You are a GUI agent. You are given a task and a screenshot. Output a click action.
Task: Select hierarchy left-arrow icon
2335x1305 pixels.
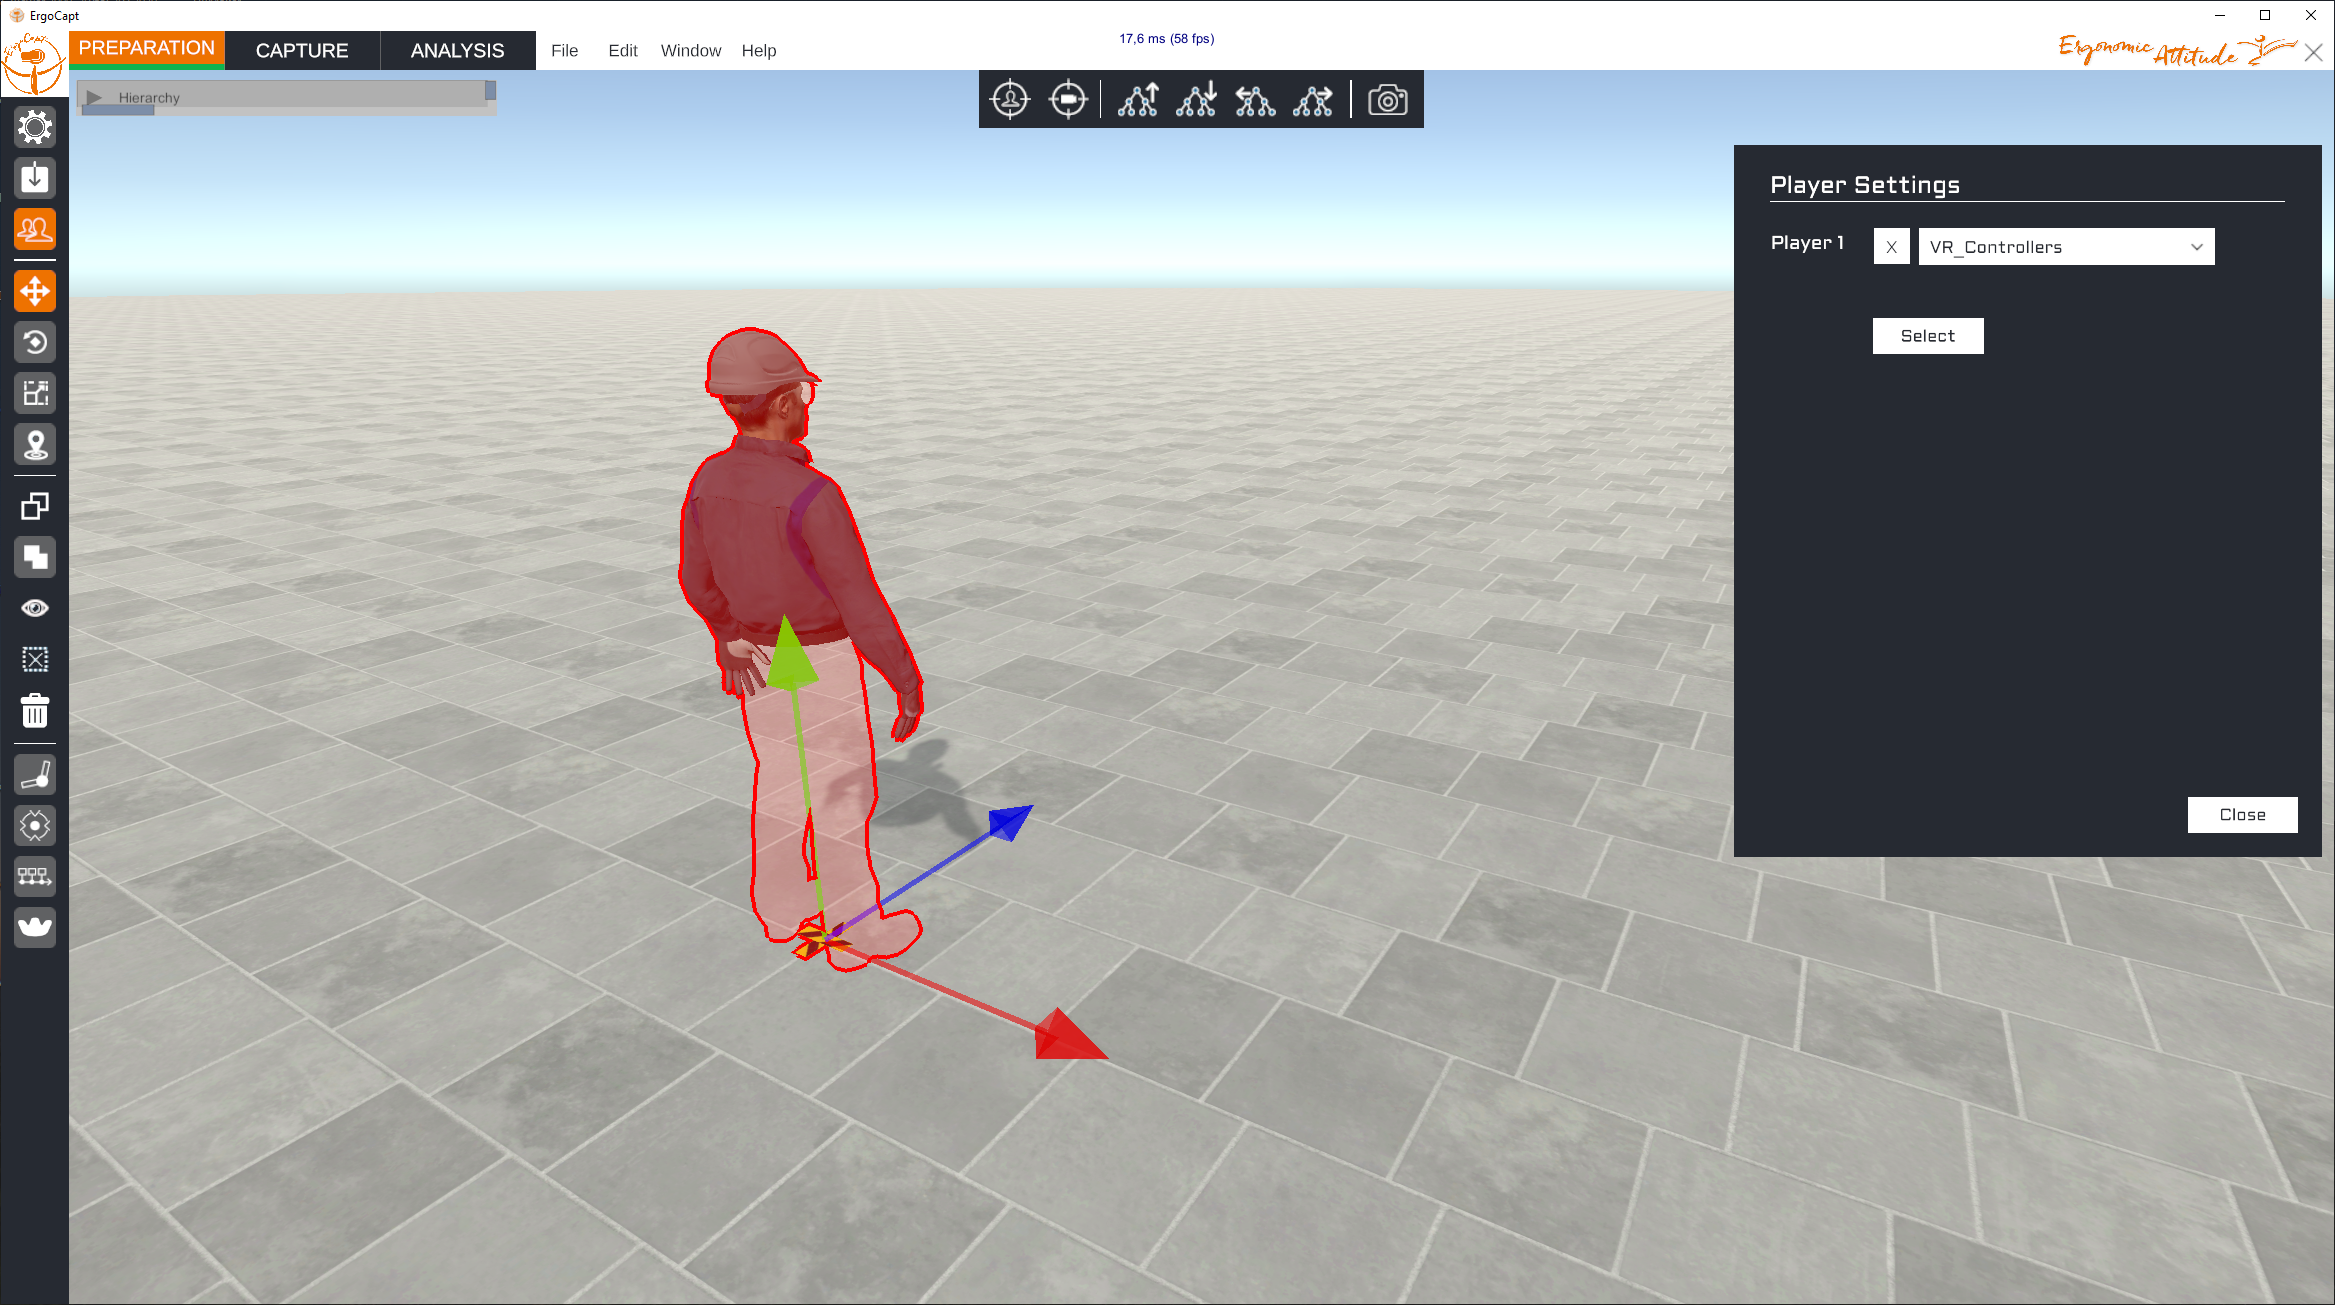1255,99
